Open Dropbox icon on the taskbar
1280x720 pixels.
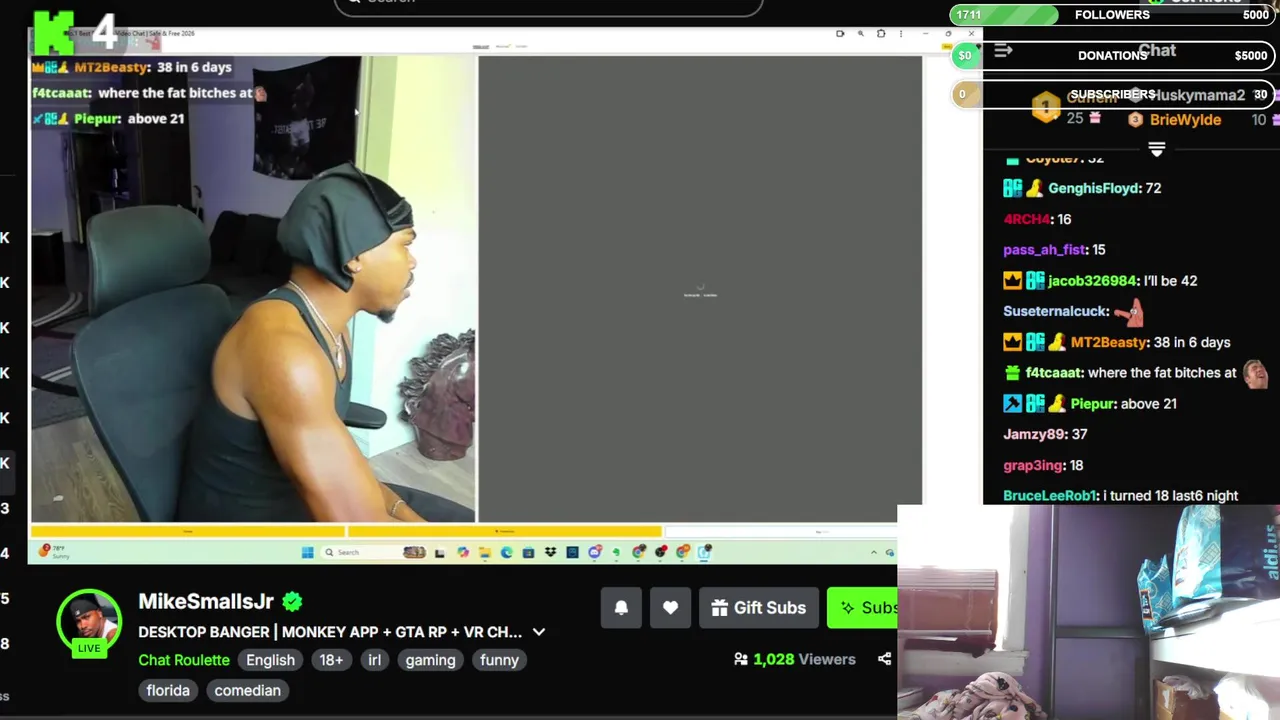pyautogui.click(x=550, y=552)
